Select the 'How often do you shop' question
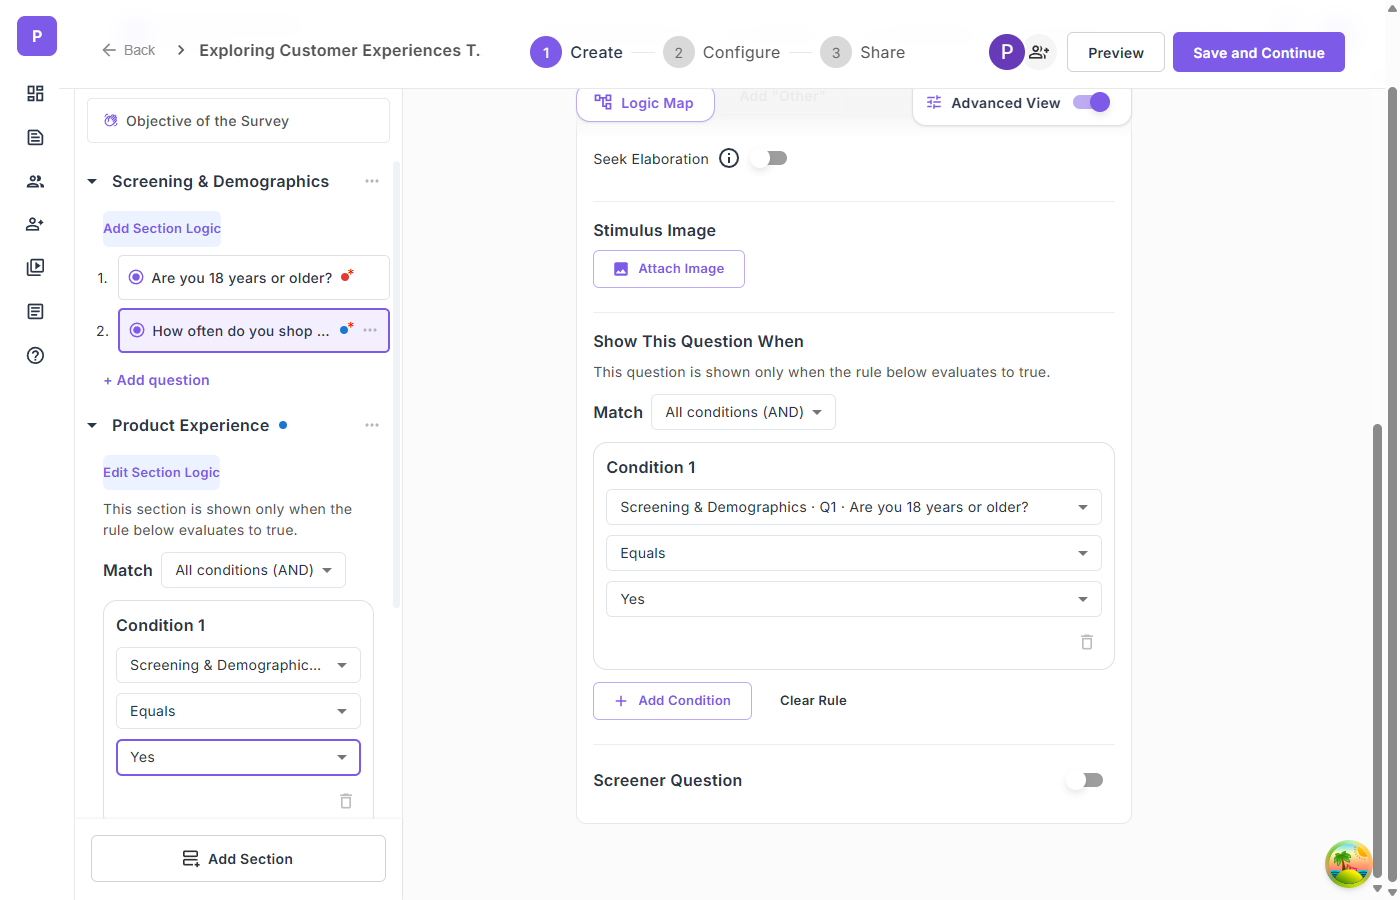 [240, 331]
